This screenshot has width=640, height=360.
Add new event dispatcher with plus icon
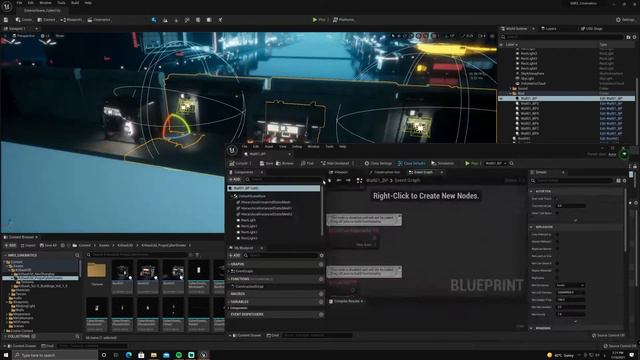tap(321, 315)
